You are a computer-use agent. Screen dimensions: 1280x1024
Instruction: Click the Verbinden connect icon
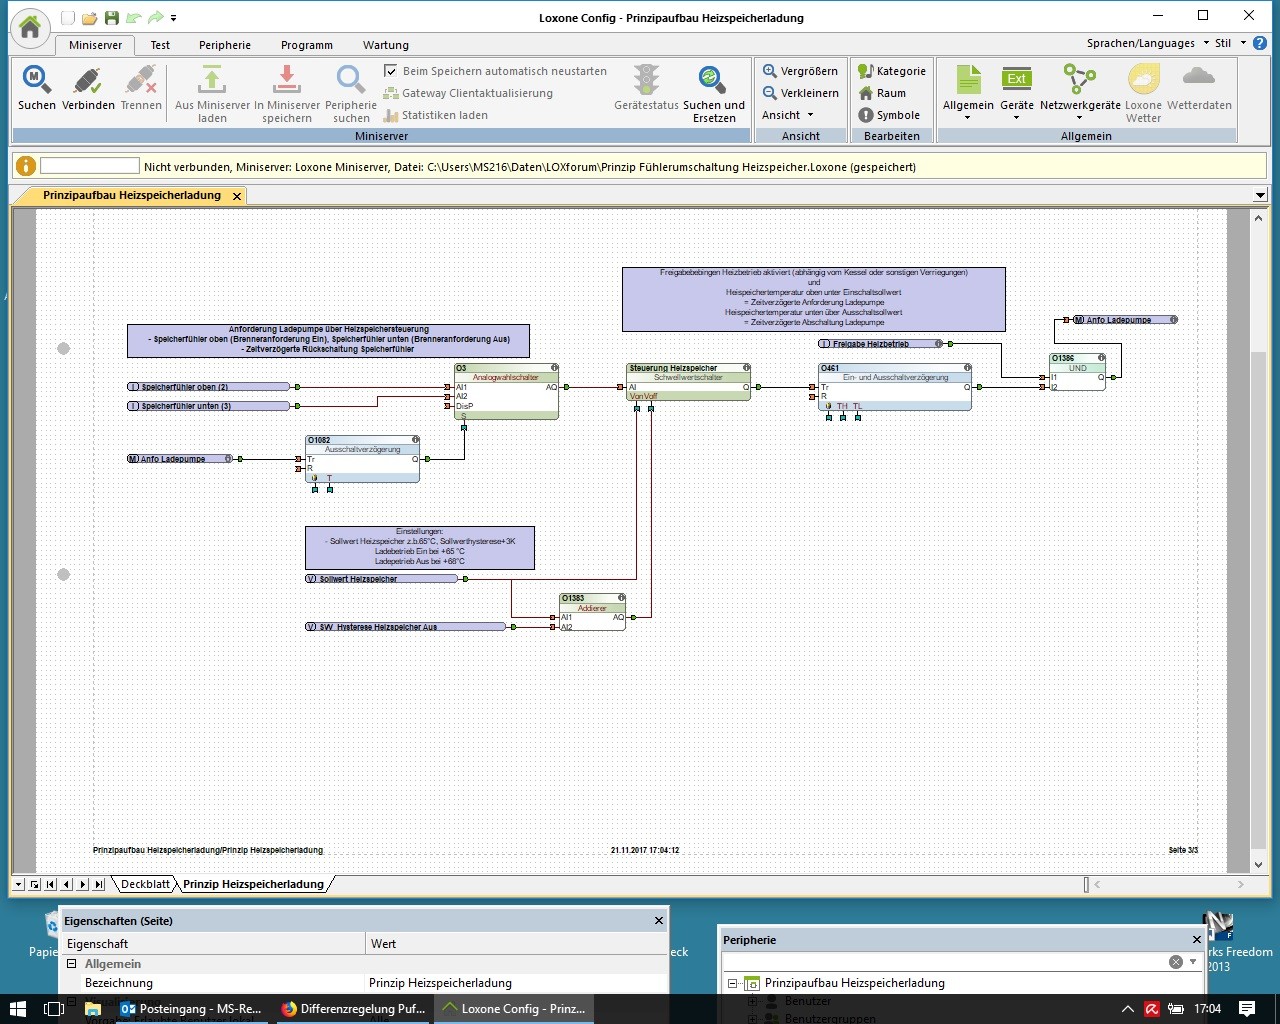[88, 79]
